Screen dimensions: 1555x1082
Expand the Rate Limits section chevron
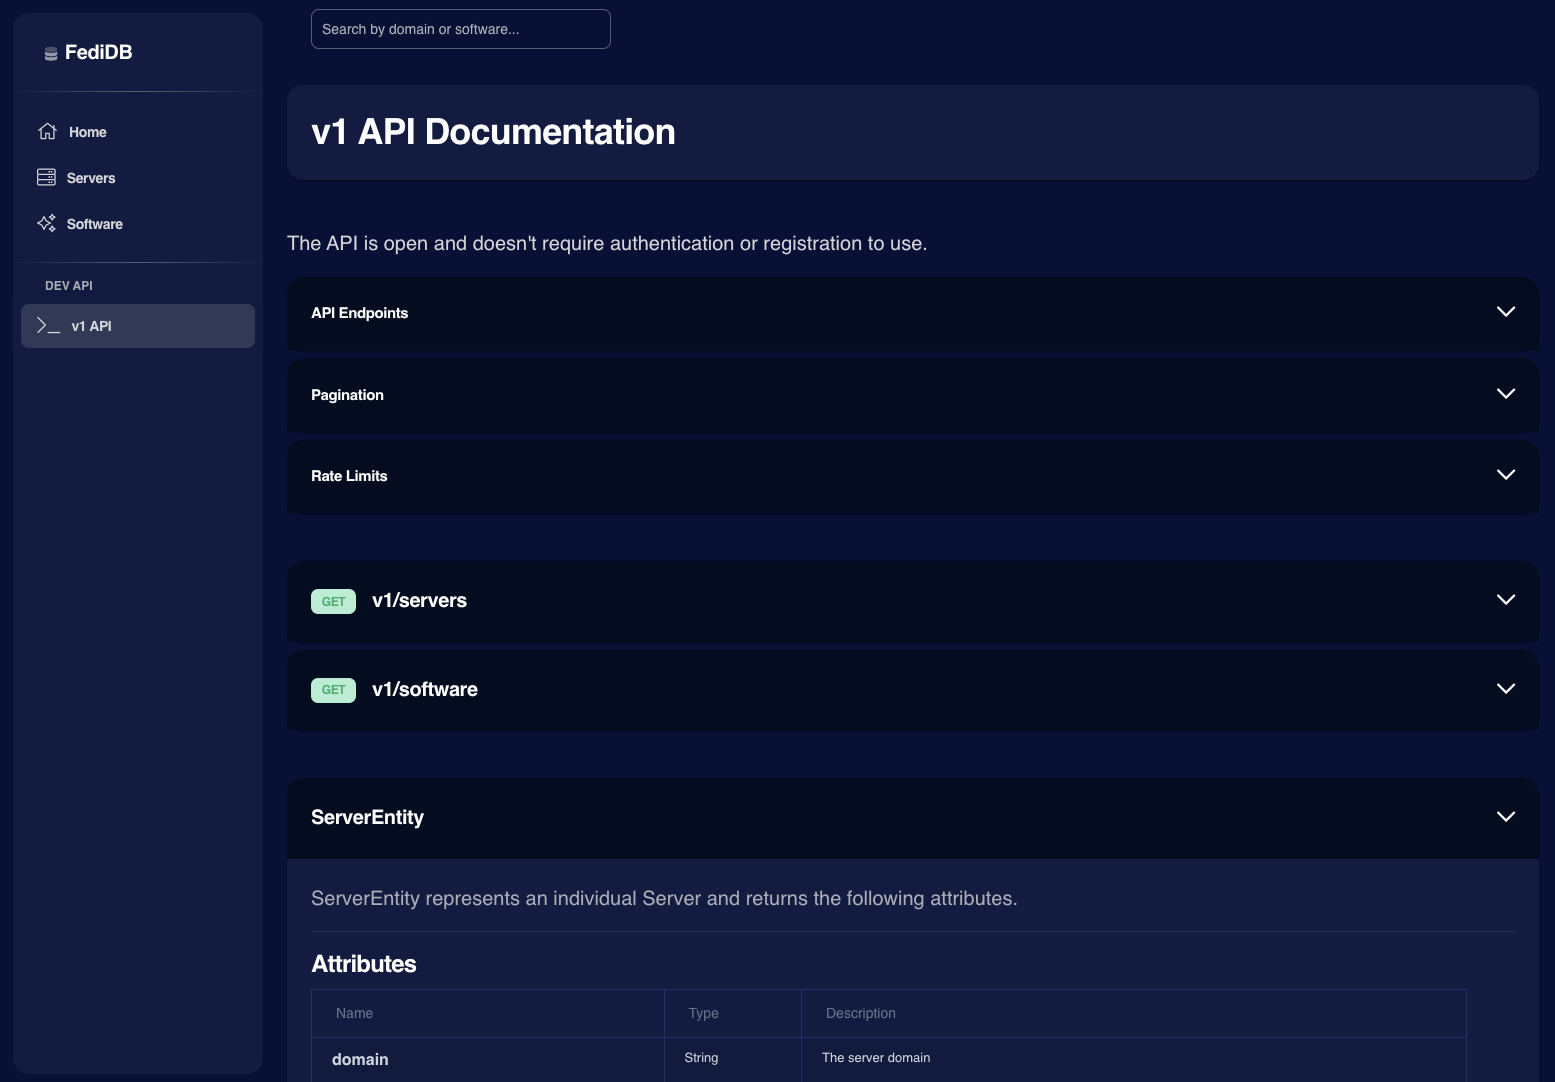[x=1506, y=474]
